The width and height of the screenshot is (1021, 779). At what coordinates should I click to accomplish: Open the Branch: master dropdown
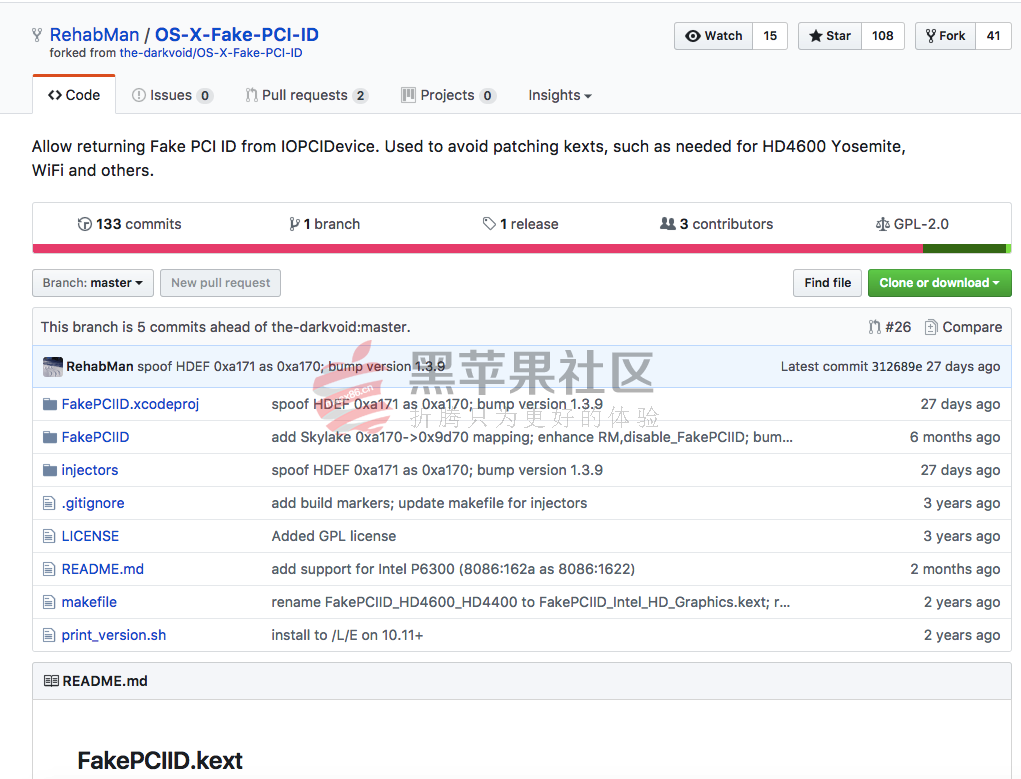(93, 283)
